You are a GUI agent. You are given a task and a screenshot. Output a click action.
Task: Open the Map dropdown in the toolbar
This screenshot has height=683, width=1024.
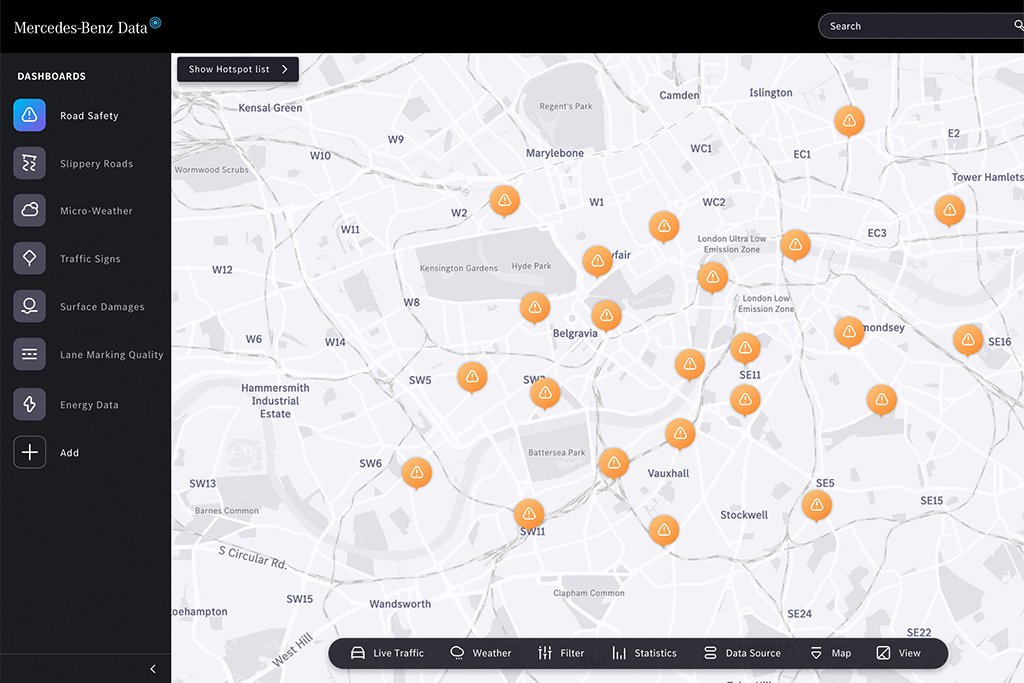(831, 653)
